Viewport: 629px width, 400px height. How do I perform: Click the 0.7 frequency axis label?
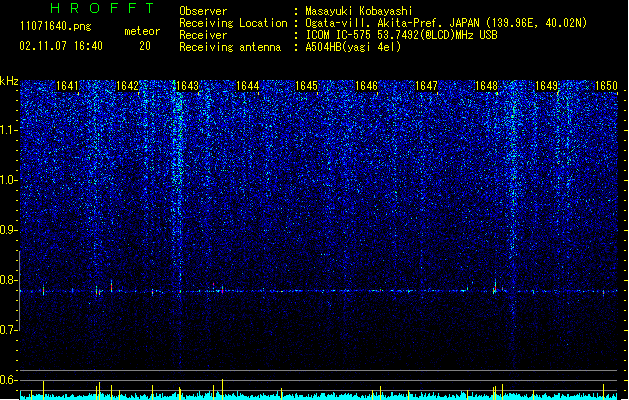click(8, 330)
